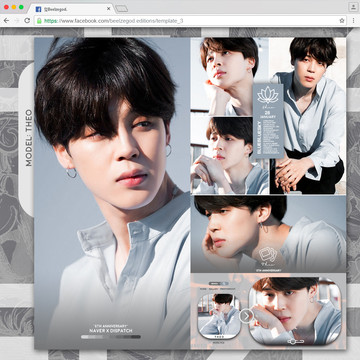Open a new tab with the blank tab button

pyautogui.click(x=121, y=9)
